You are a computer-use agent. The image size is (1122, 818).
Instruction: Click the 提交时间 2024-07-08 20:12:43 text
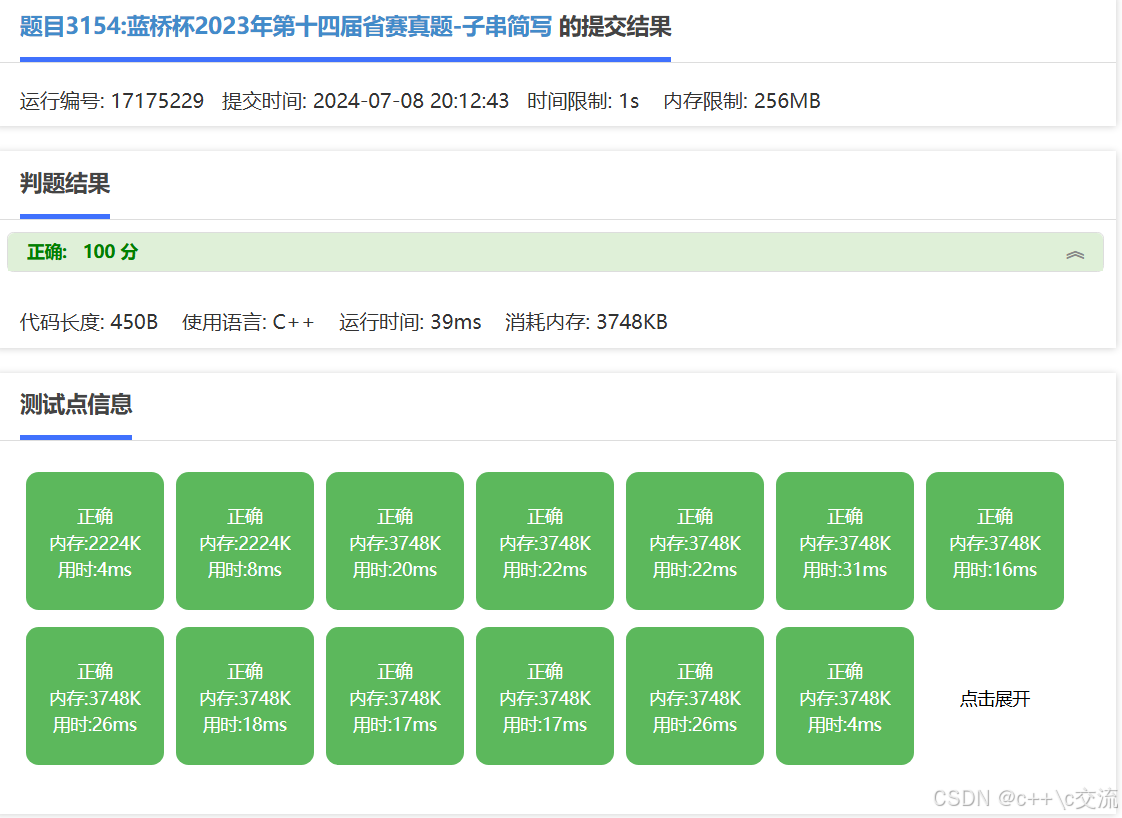pyautogui.click(x=366, y=101)
